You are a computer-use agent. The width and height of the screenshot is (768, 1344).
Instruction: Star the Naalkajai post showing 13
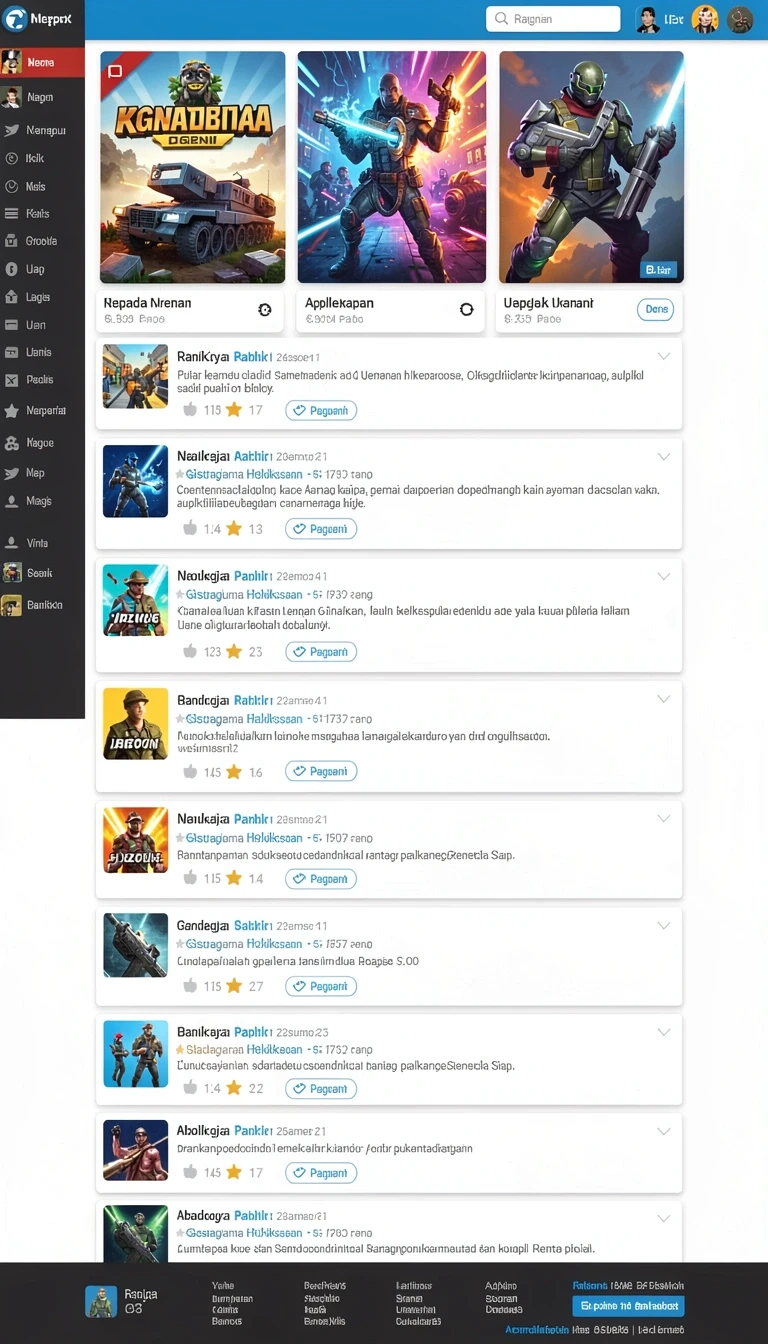234,528
